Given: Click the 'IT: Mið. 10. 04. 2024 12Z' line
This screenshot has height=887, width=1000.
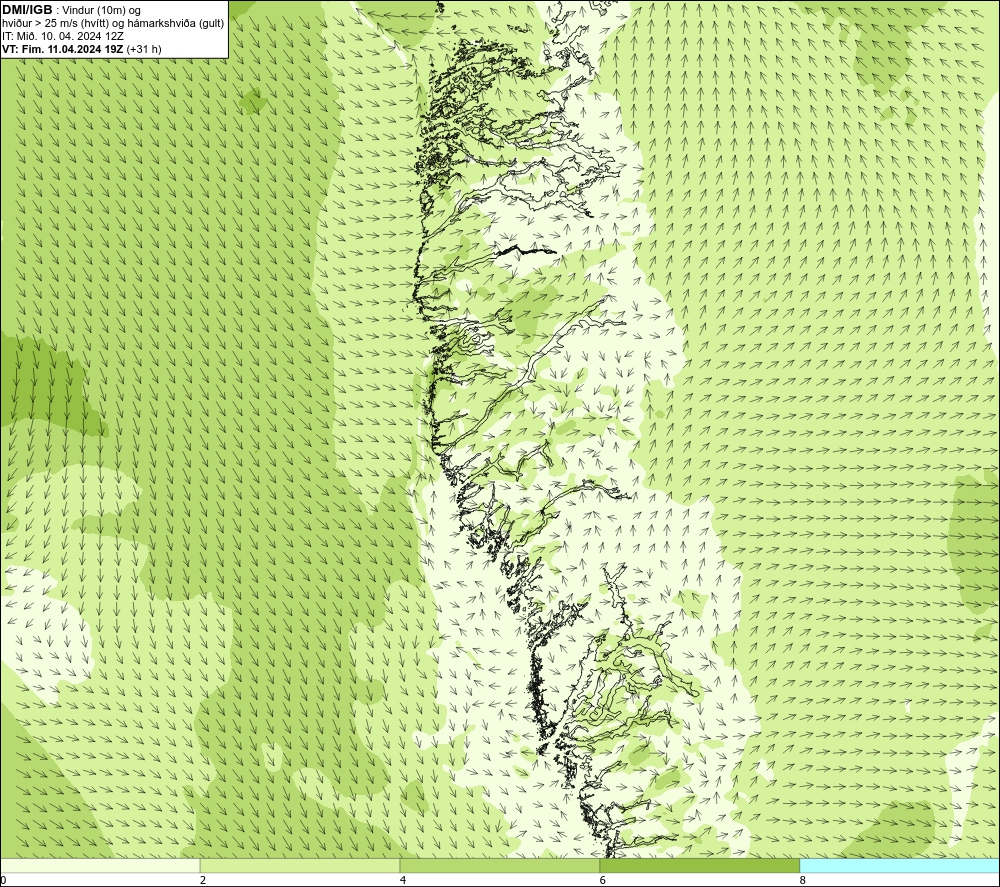Looking at the screenshot, I should click(x=62, y=36).
